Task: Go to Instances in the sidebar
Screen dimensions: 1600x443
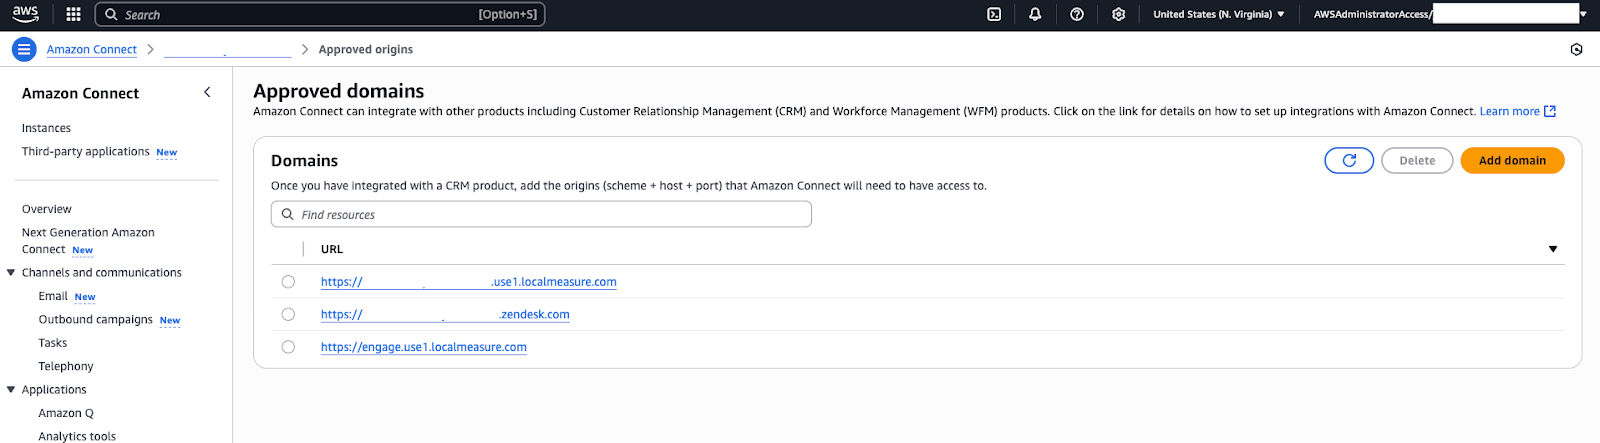Action: point(46,128)
